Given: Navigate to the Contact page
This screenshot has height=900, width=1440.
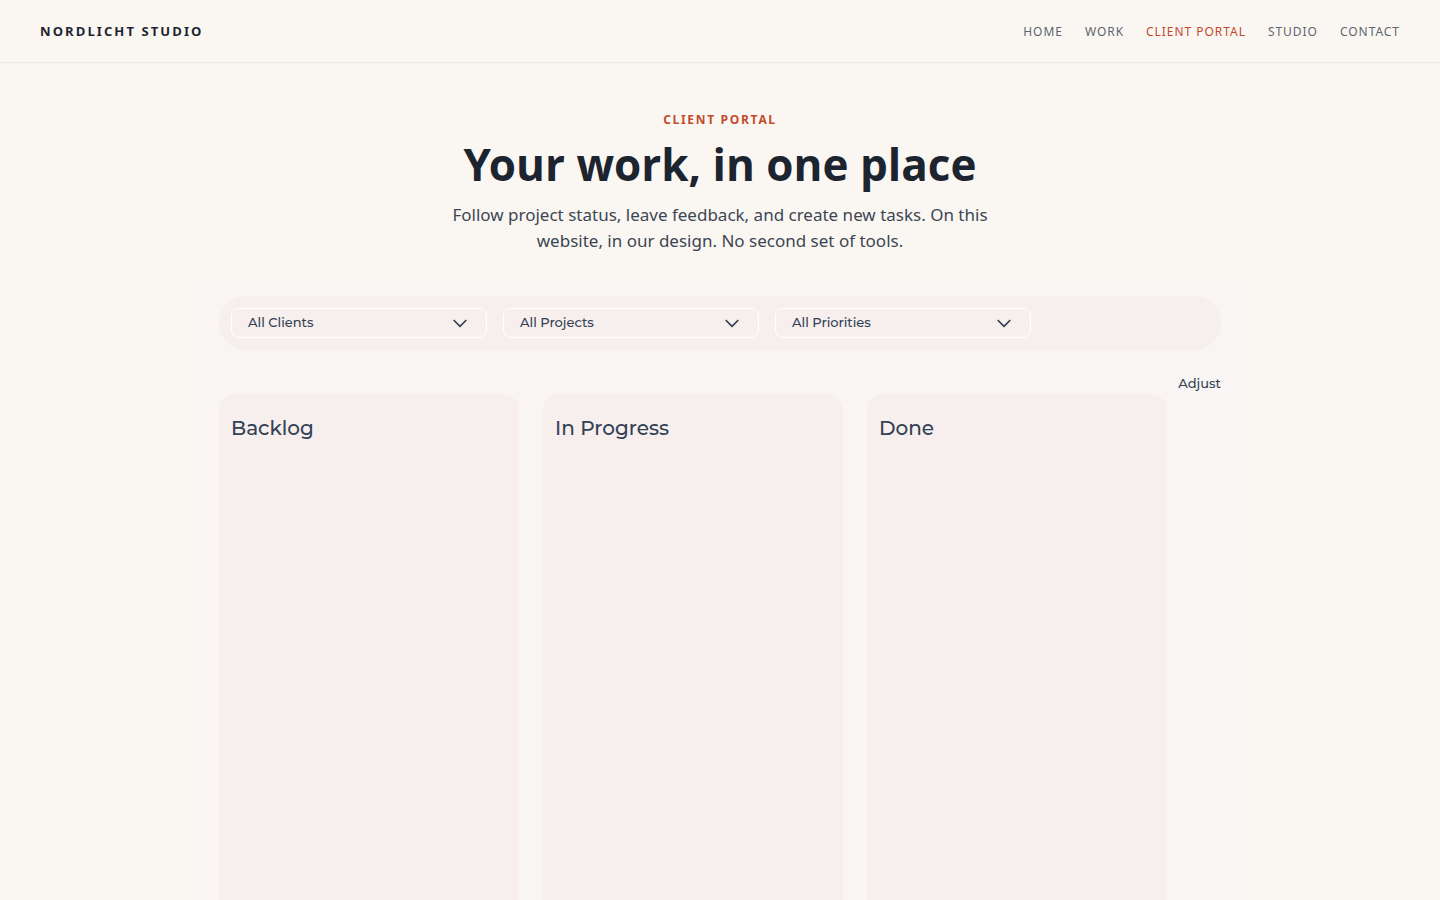Looking at the screenshot, I should coord(1370,32).
